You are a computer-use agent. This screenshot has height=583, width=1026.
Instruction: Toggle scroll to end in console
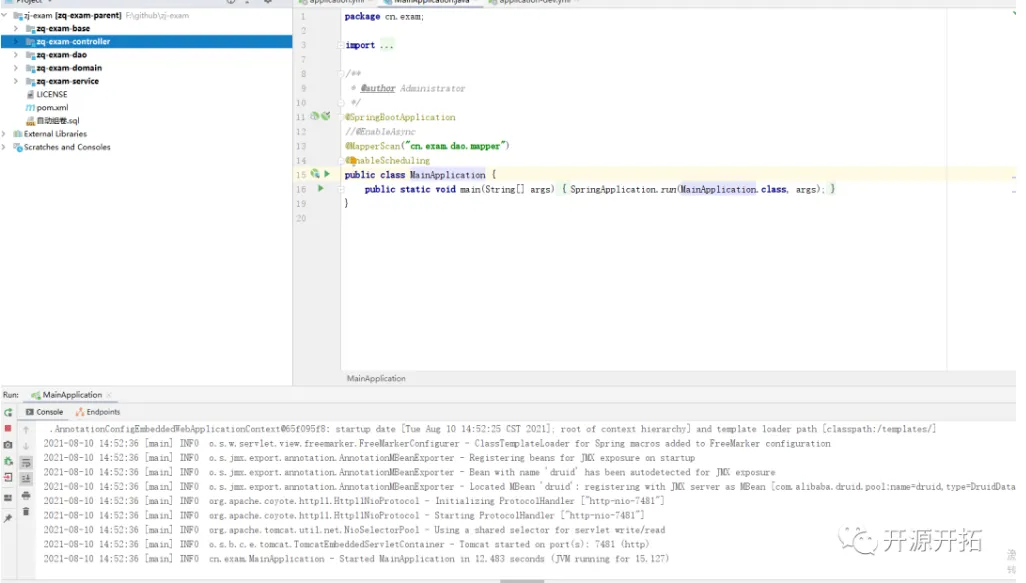pos(26,479)
